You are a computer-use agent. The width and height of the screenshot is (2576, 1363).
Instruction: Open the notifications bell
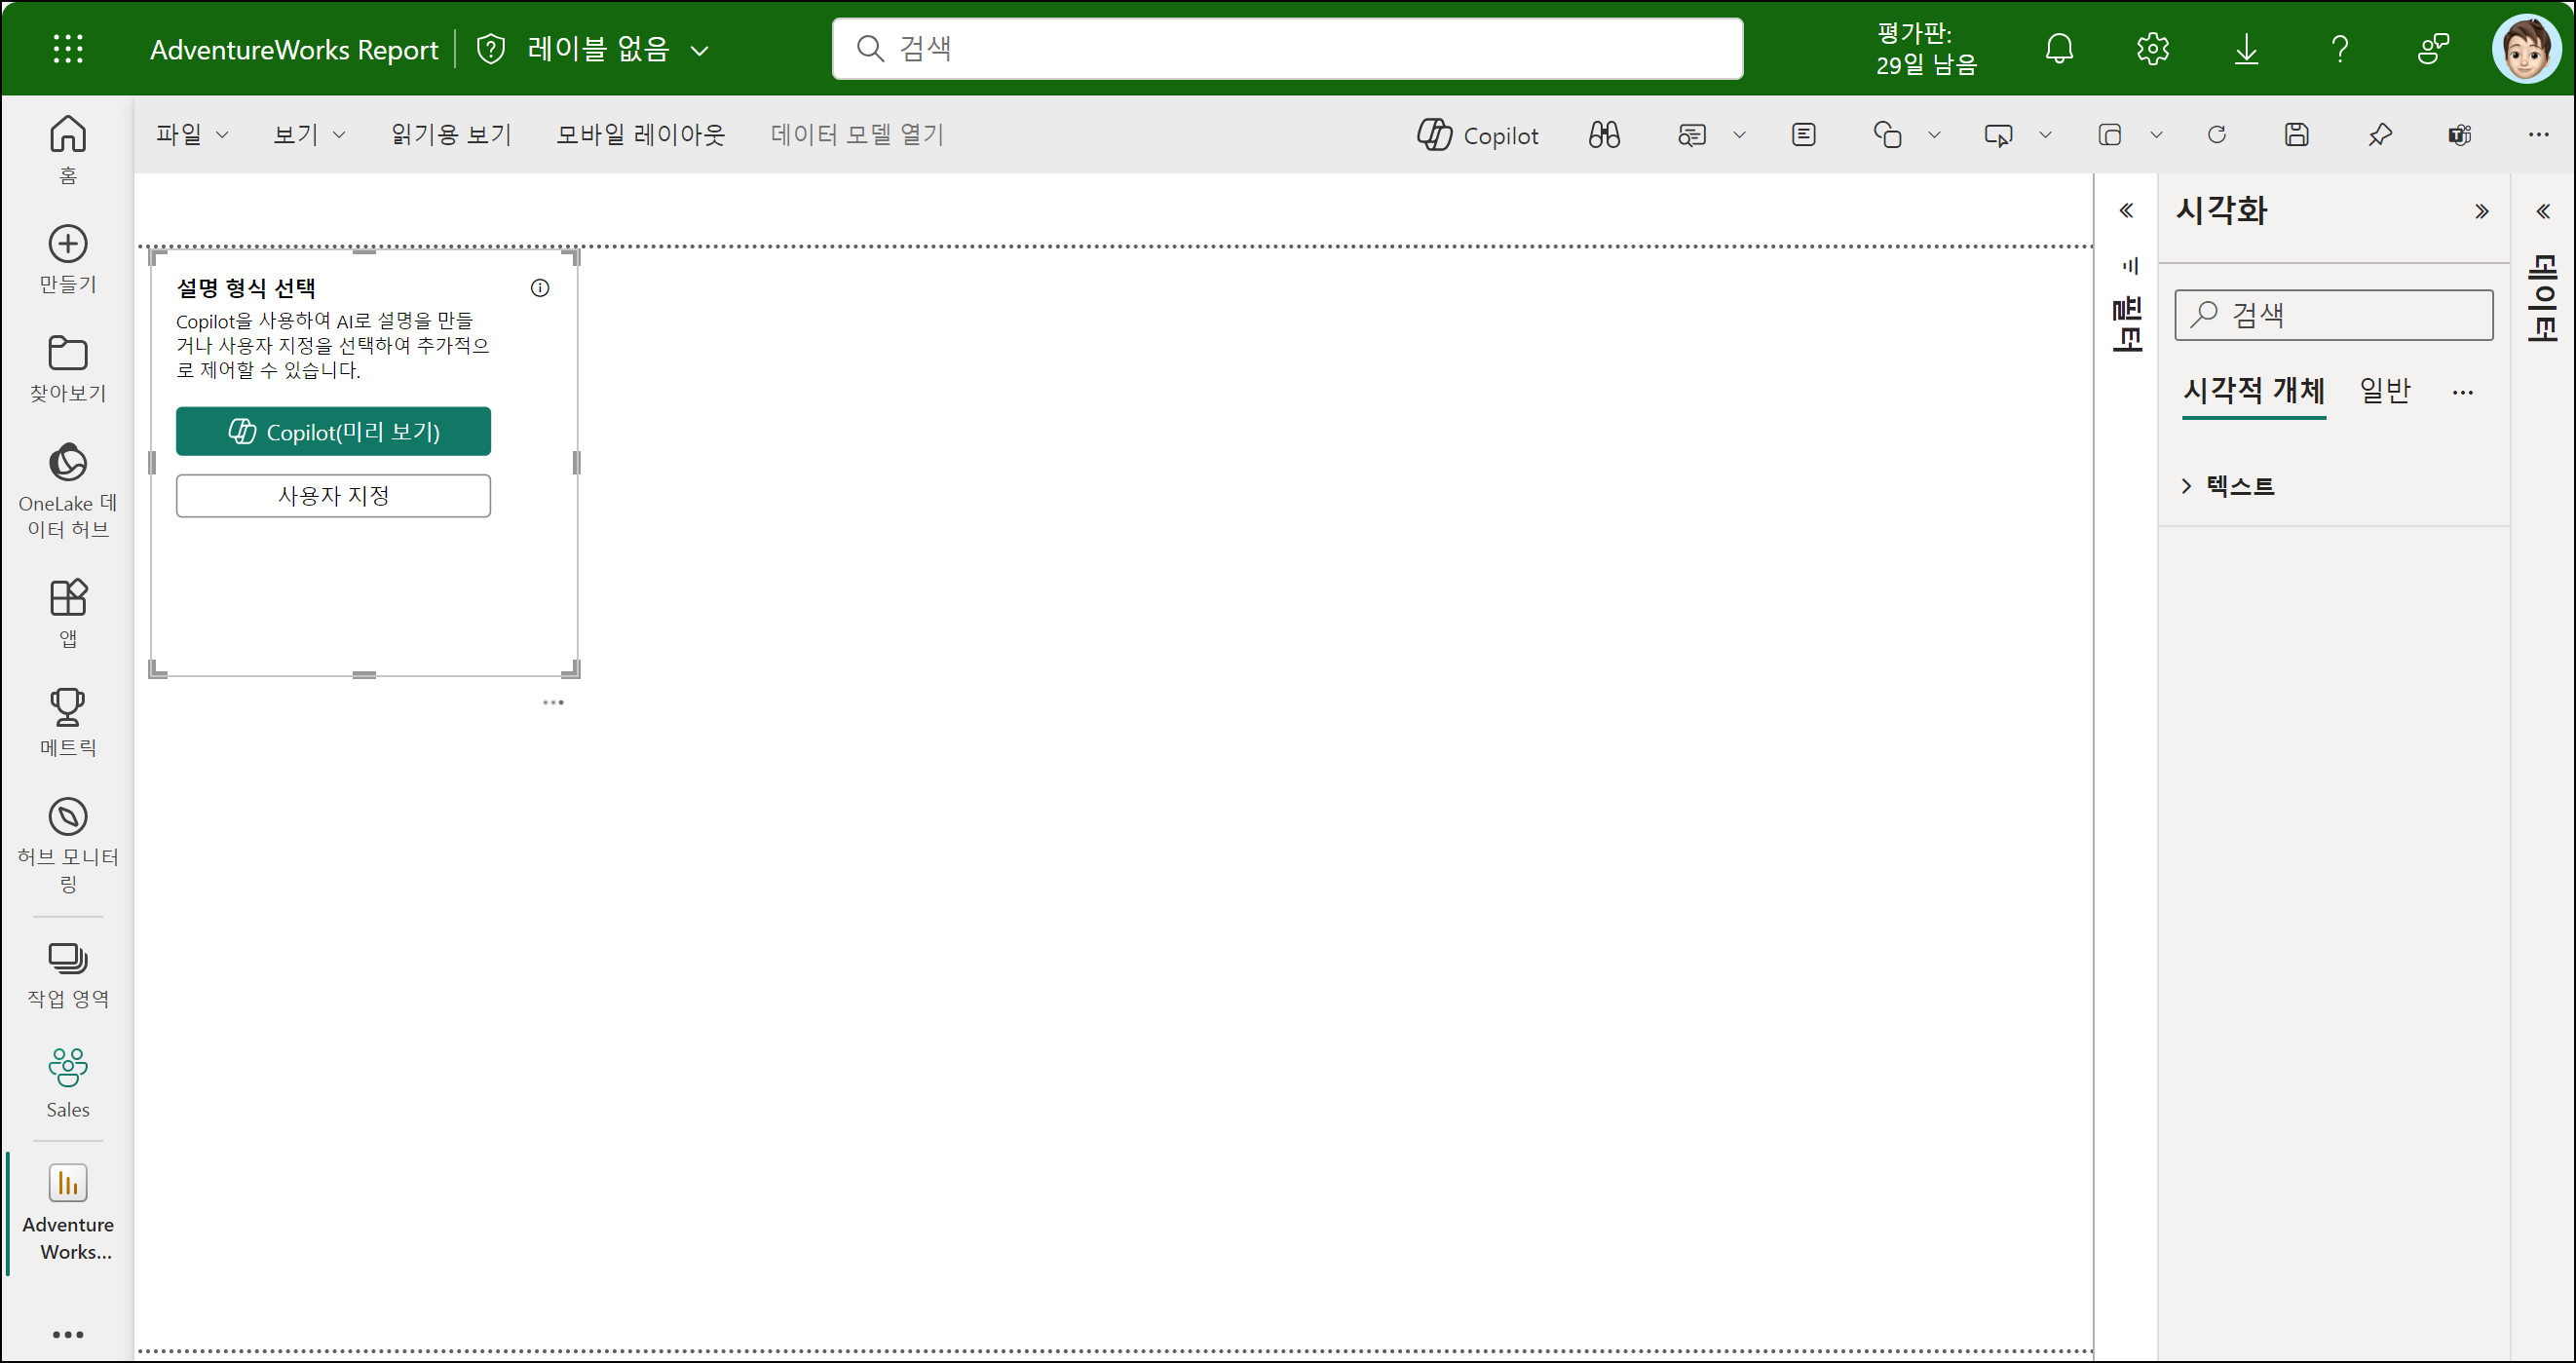[x=2058, y=49]
